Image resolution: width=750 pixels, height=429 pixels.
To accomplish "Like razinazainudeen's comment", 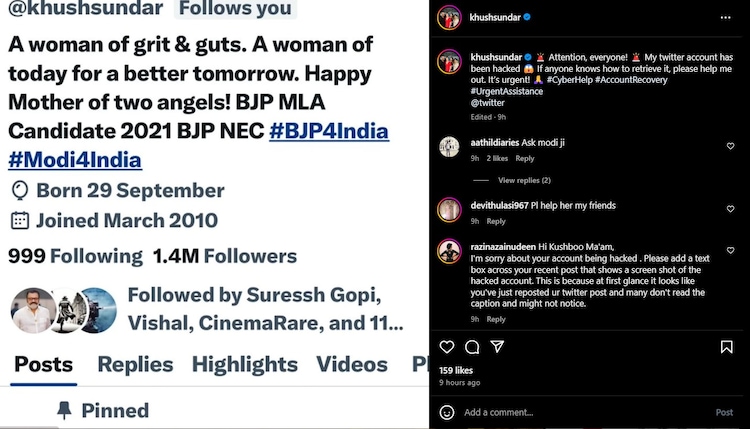I will coord(730,247).
